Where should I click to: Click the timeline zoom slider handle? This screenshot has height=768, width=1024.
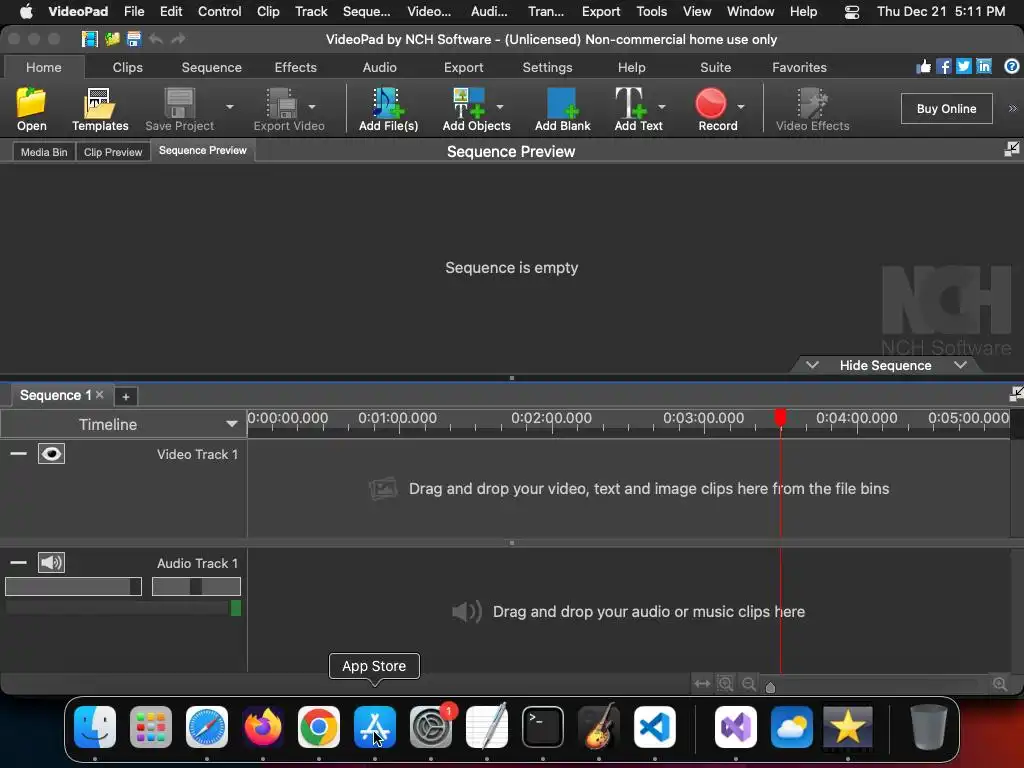pos(770,687)
